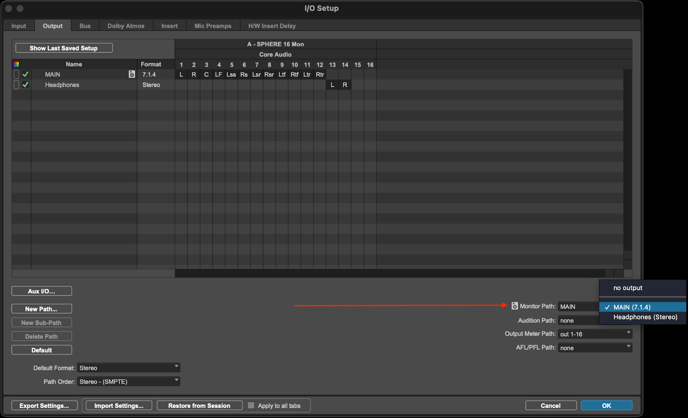This screenshot has height=418, width=688.
Task: Open the AFL/PFL Path dropdown
Action: coord(595,347)
